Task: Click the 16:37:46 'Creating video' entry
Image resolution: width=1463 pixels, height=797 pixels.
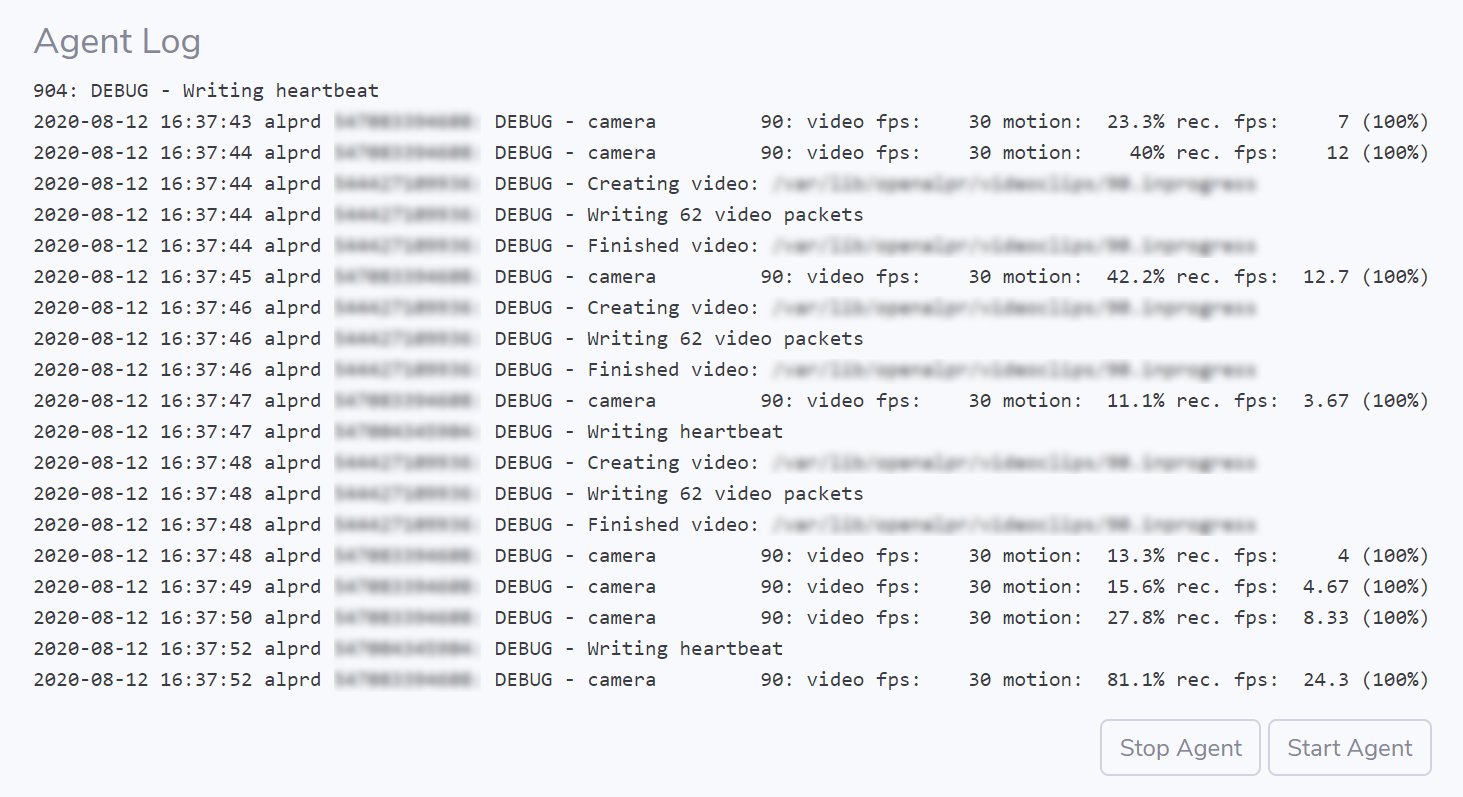Action: click(x=644, y=308)
